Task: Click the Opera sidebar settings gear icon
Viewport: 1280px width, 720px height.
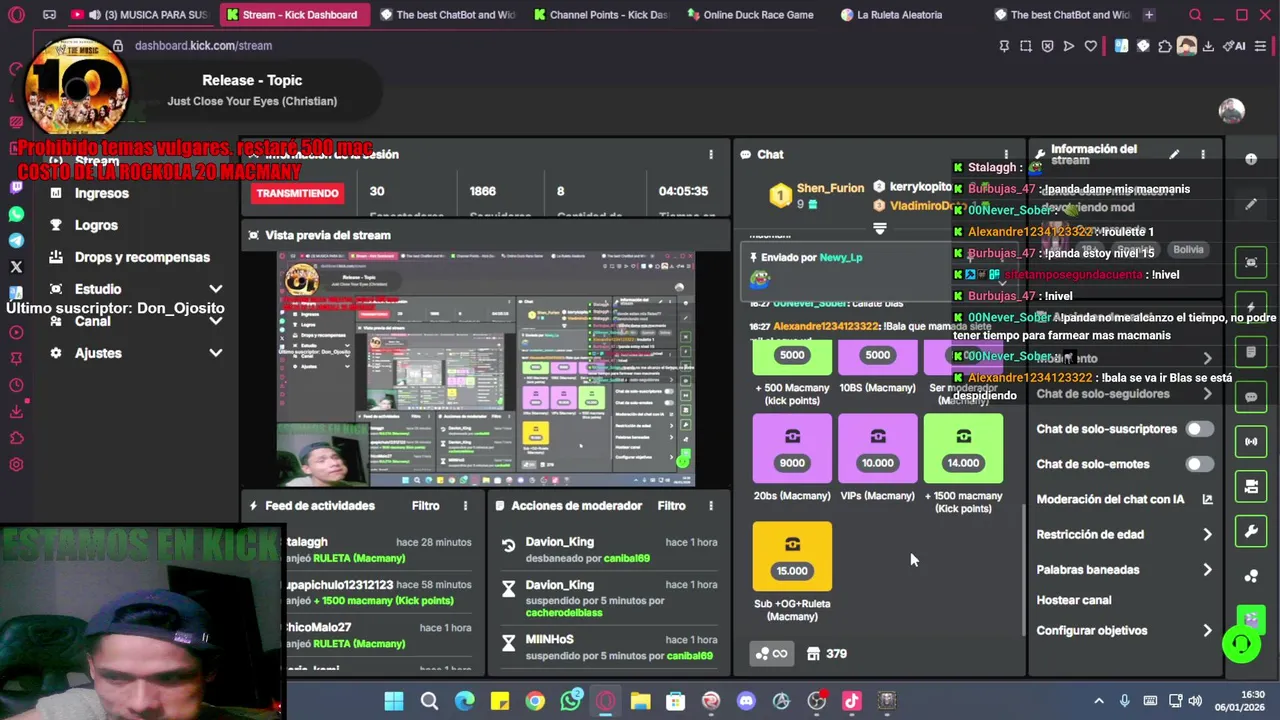Action: coord(16,464)
